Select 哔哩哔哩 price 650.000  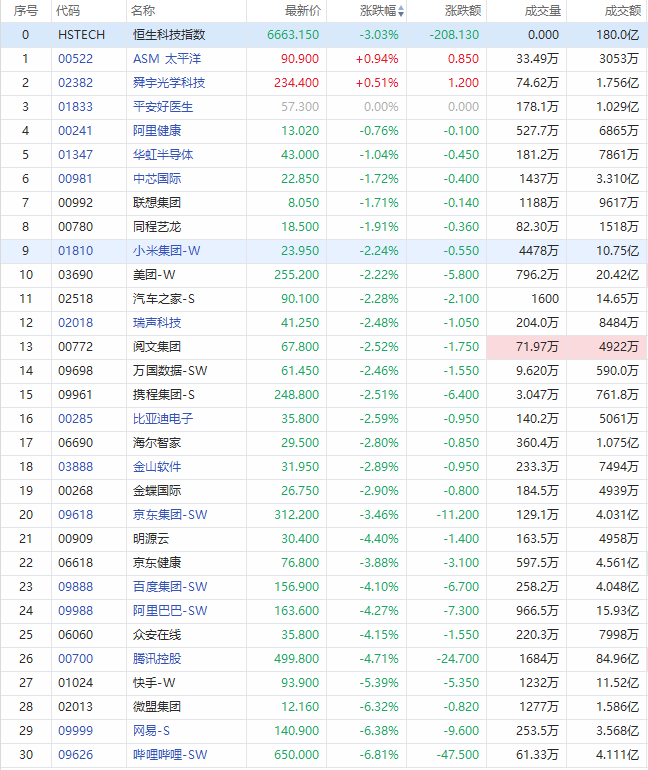pyautogui.click(x=297, y=755)
